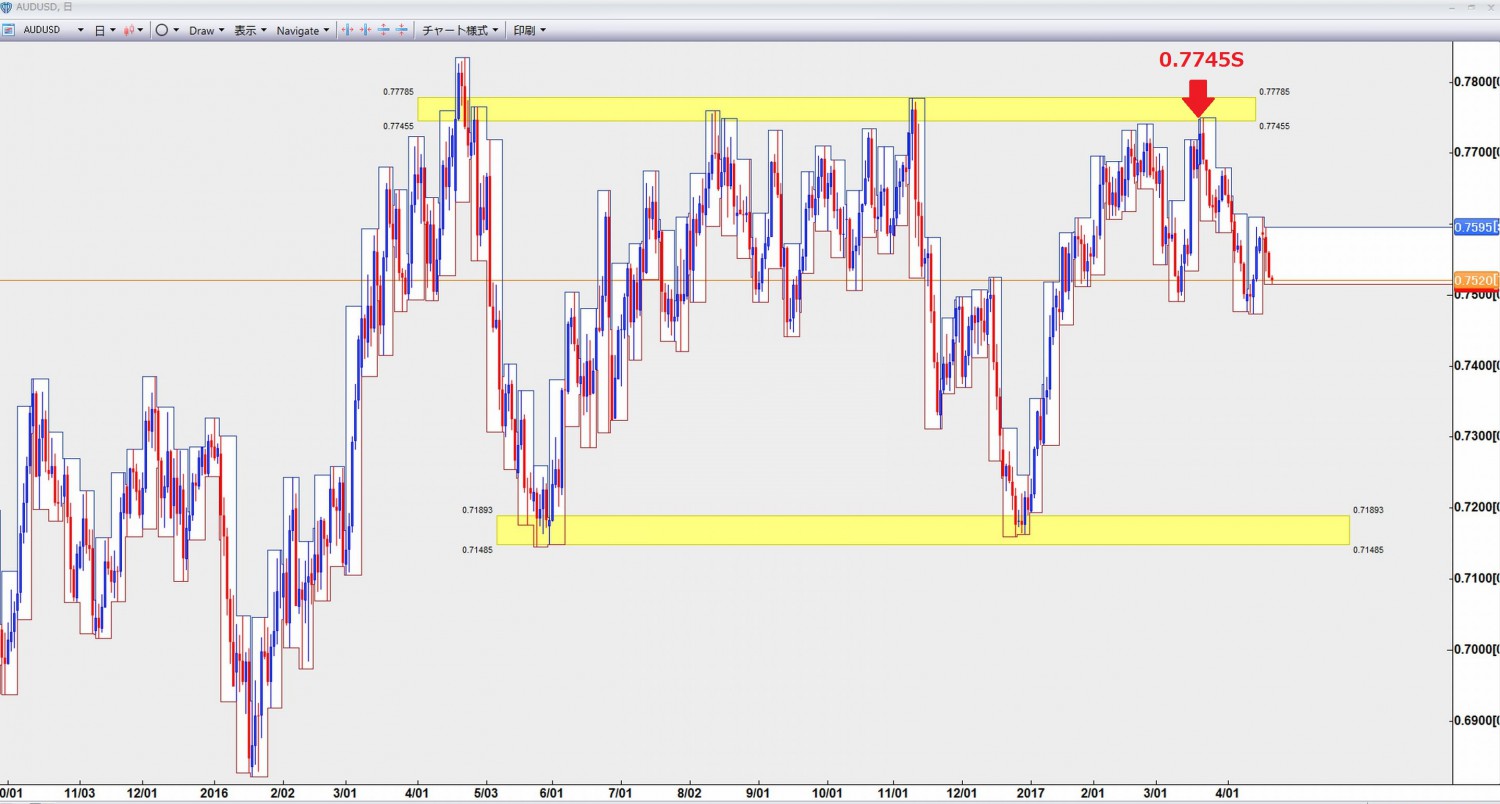The height and width of the screenshot is (804, 1500).
Task: Open the Draw menu
Action: 206,30
